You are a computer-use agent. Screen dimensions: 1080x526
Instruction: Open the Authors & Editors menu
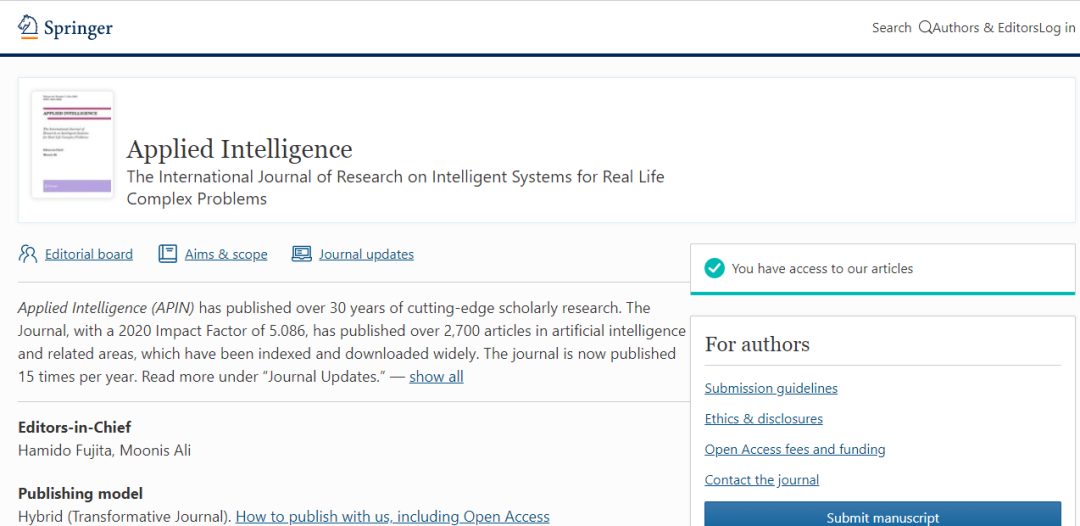click(x=985, y=28)
